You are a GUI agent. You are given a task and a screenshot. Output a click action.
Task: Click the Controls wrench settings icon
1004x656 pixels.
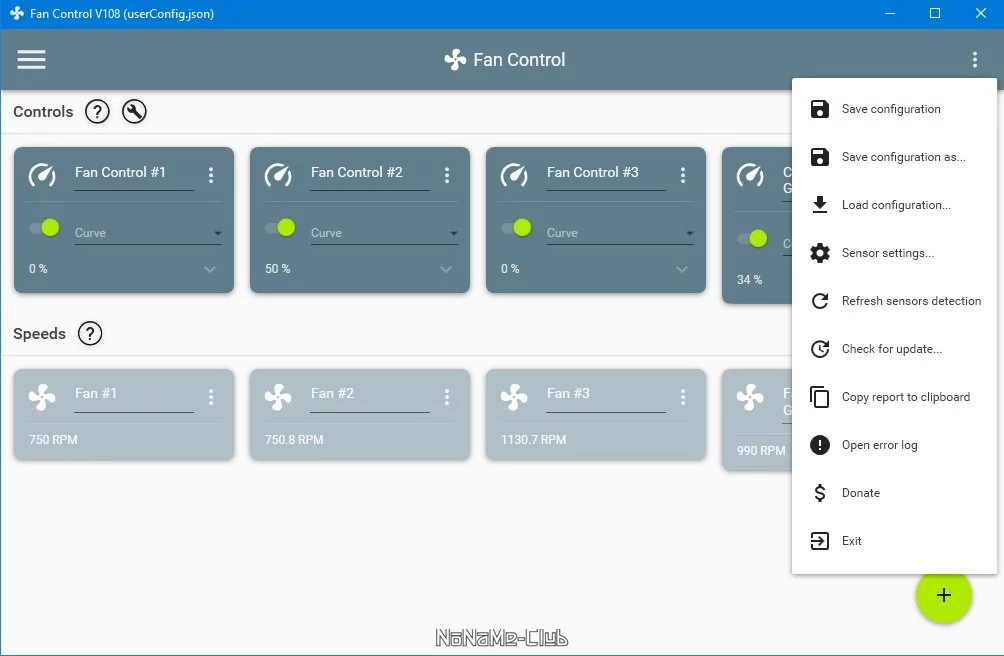click(134, 112)
